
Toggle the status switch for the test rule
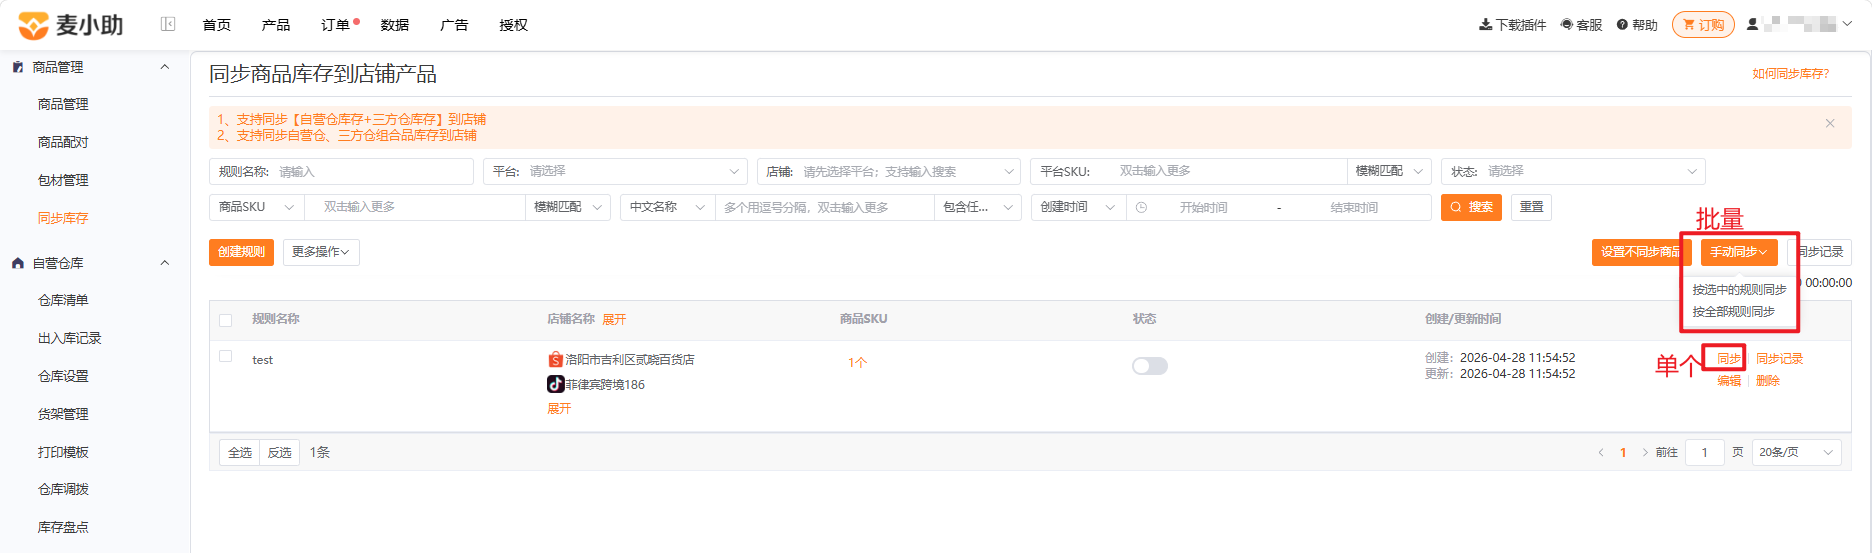point(1150,366)
